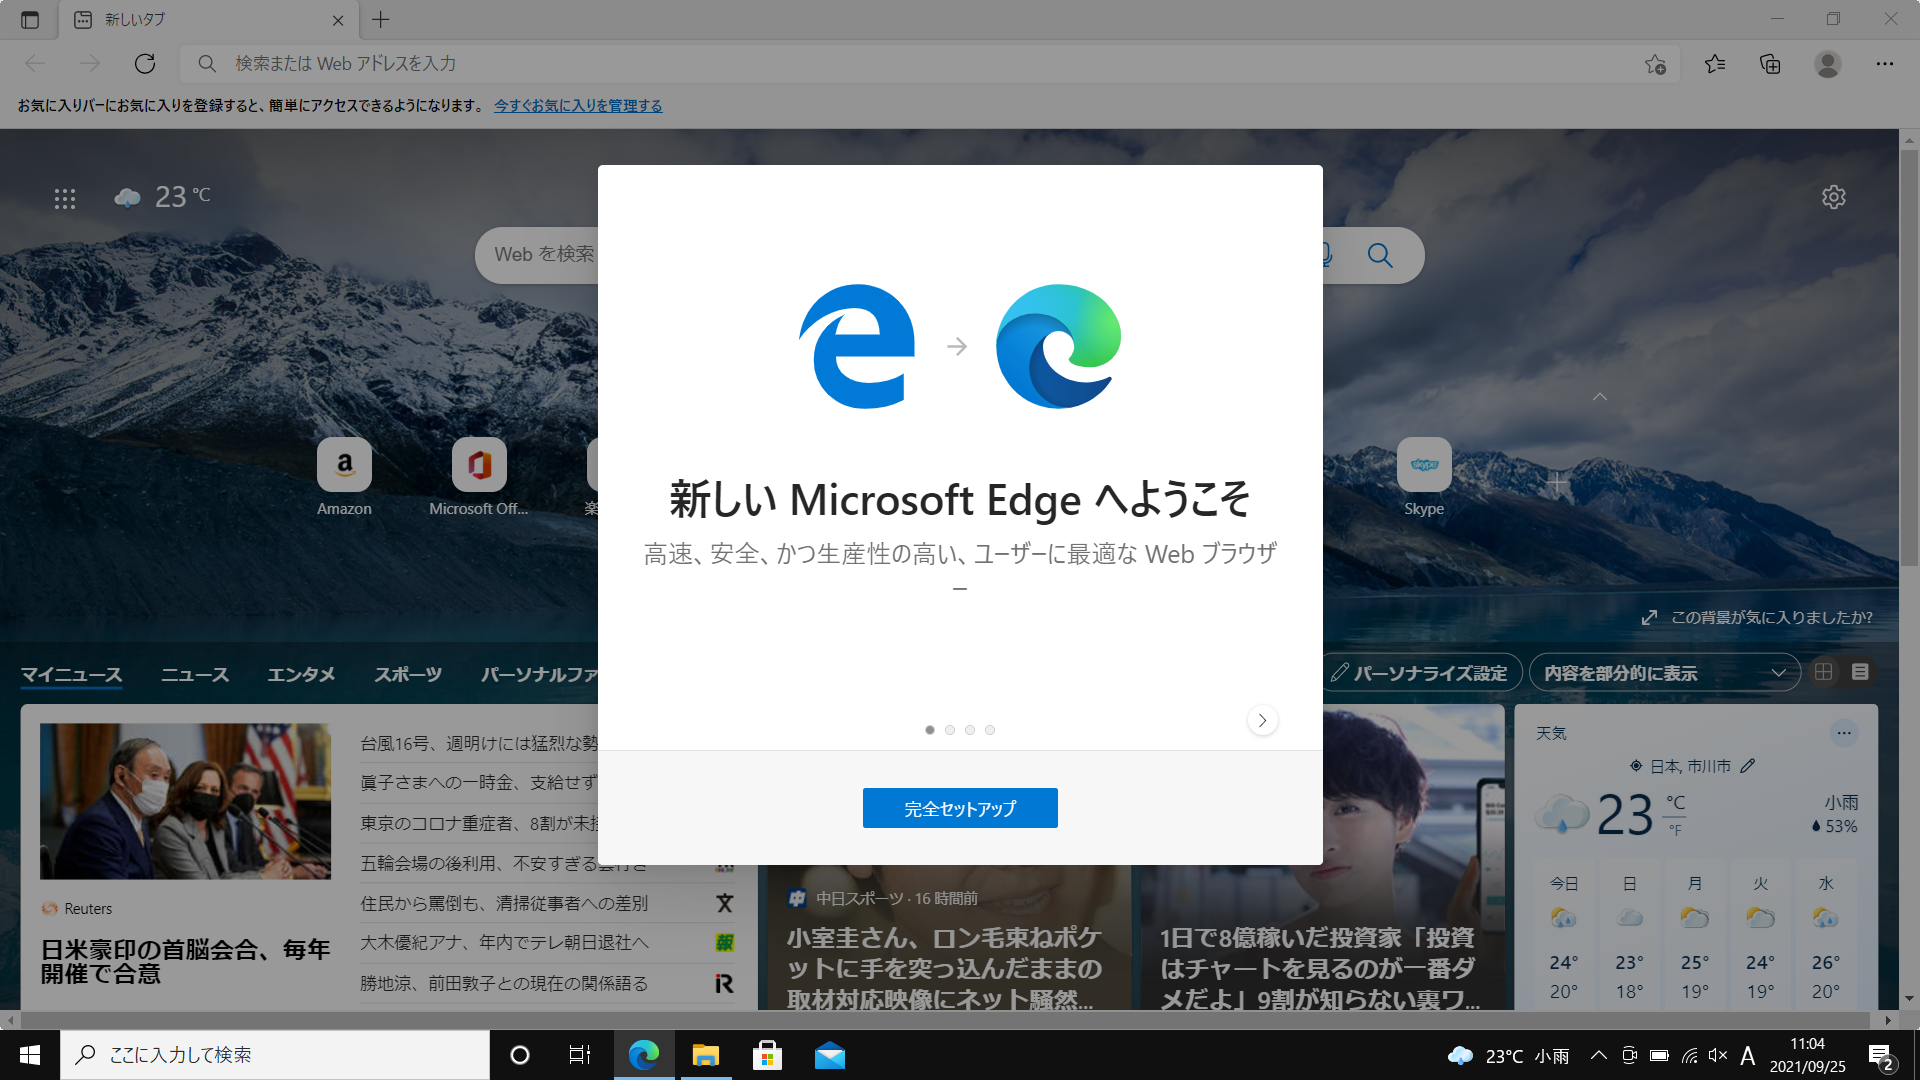The height and width of the screenshot is (1080, 1920).
Task: Switch weather units to °F
Action: point(1676,830)
